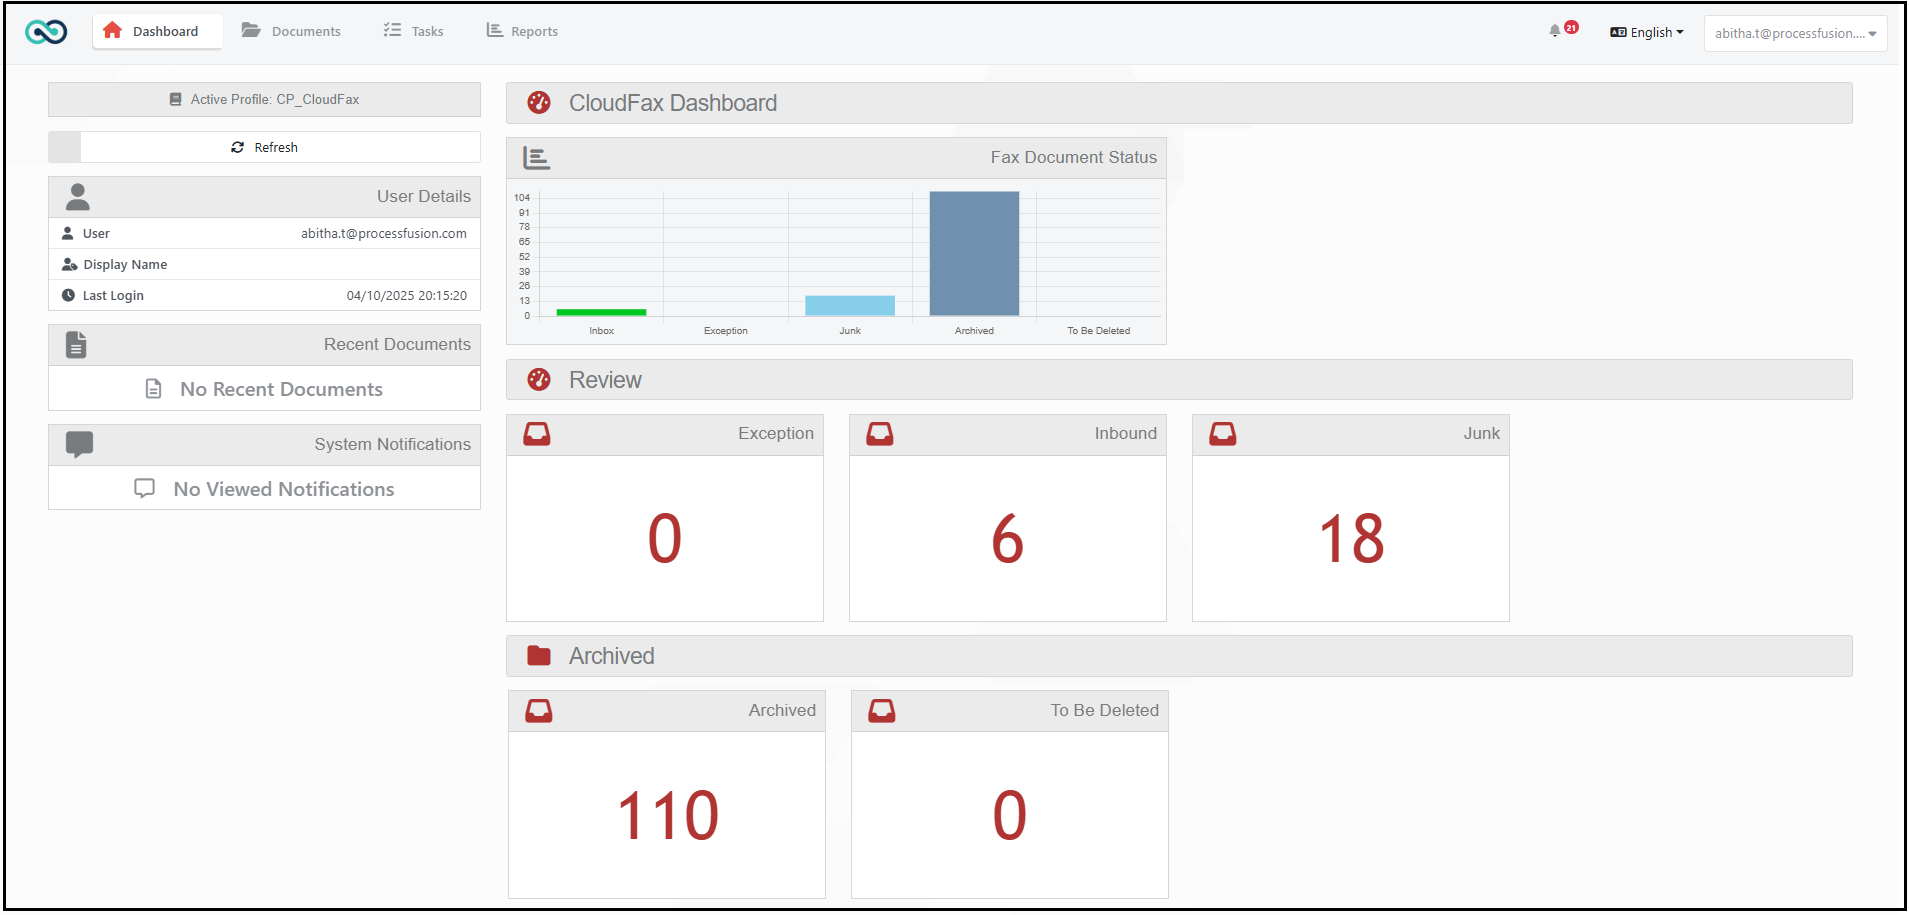Viewport: 1909px width, 915px height.
Task: Click the No Recent Documents file icon
Action: pyautogui.click(x=153, y=389)
